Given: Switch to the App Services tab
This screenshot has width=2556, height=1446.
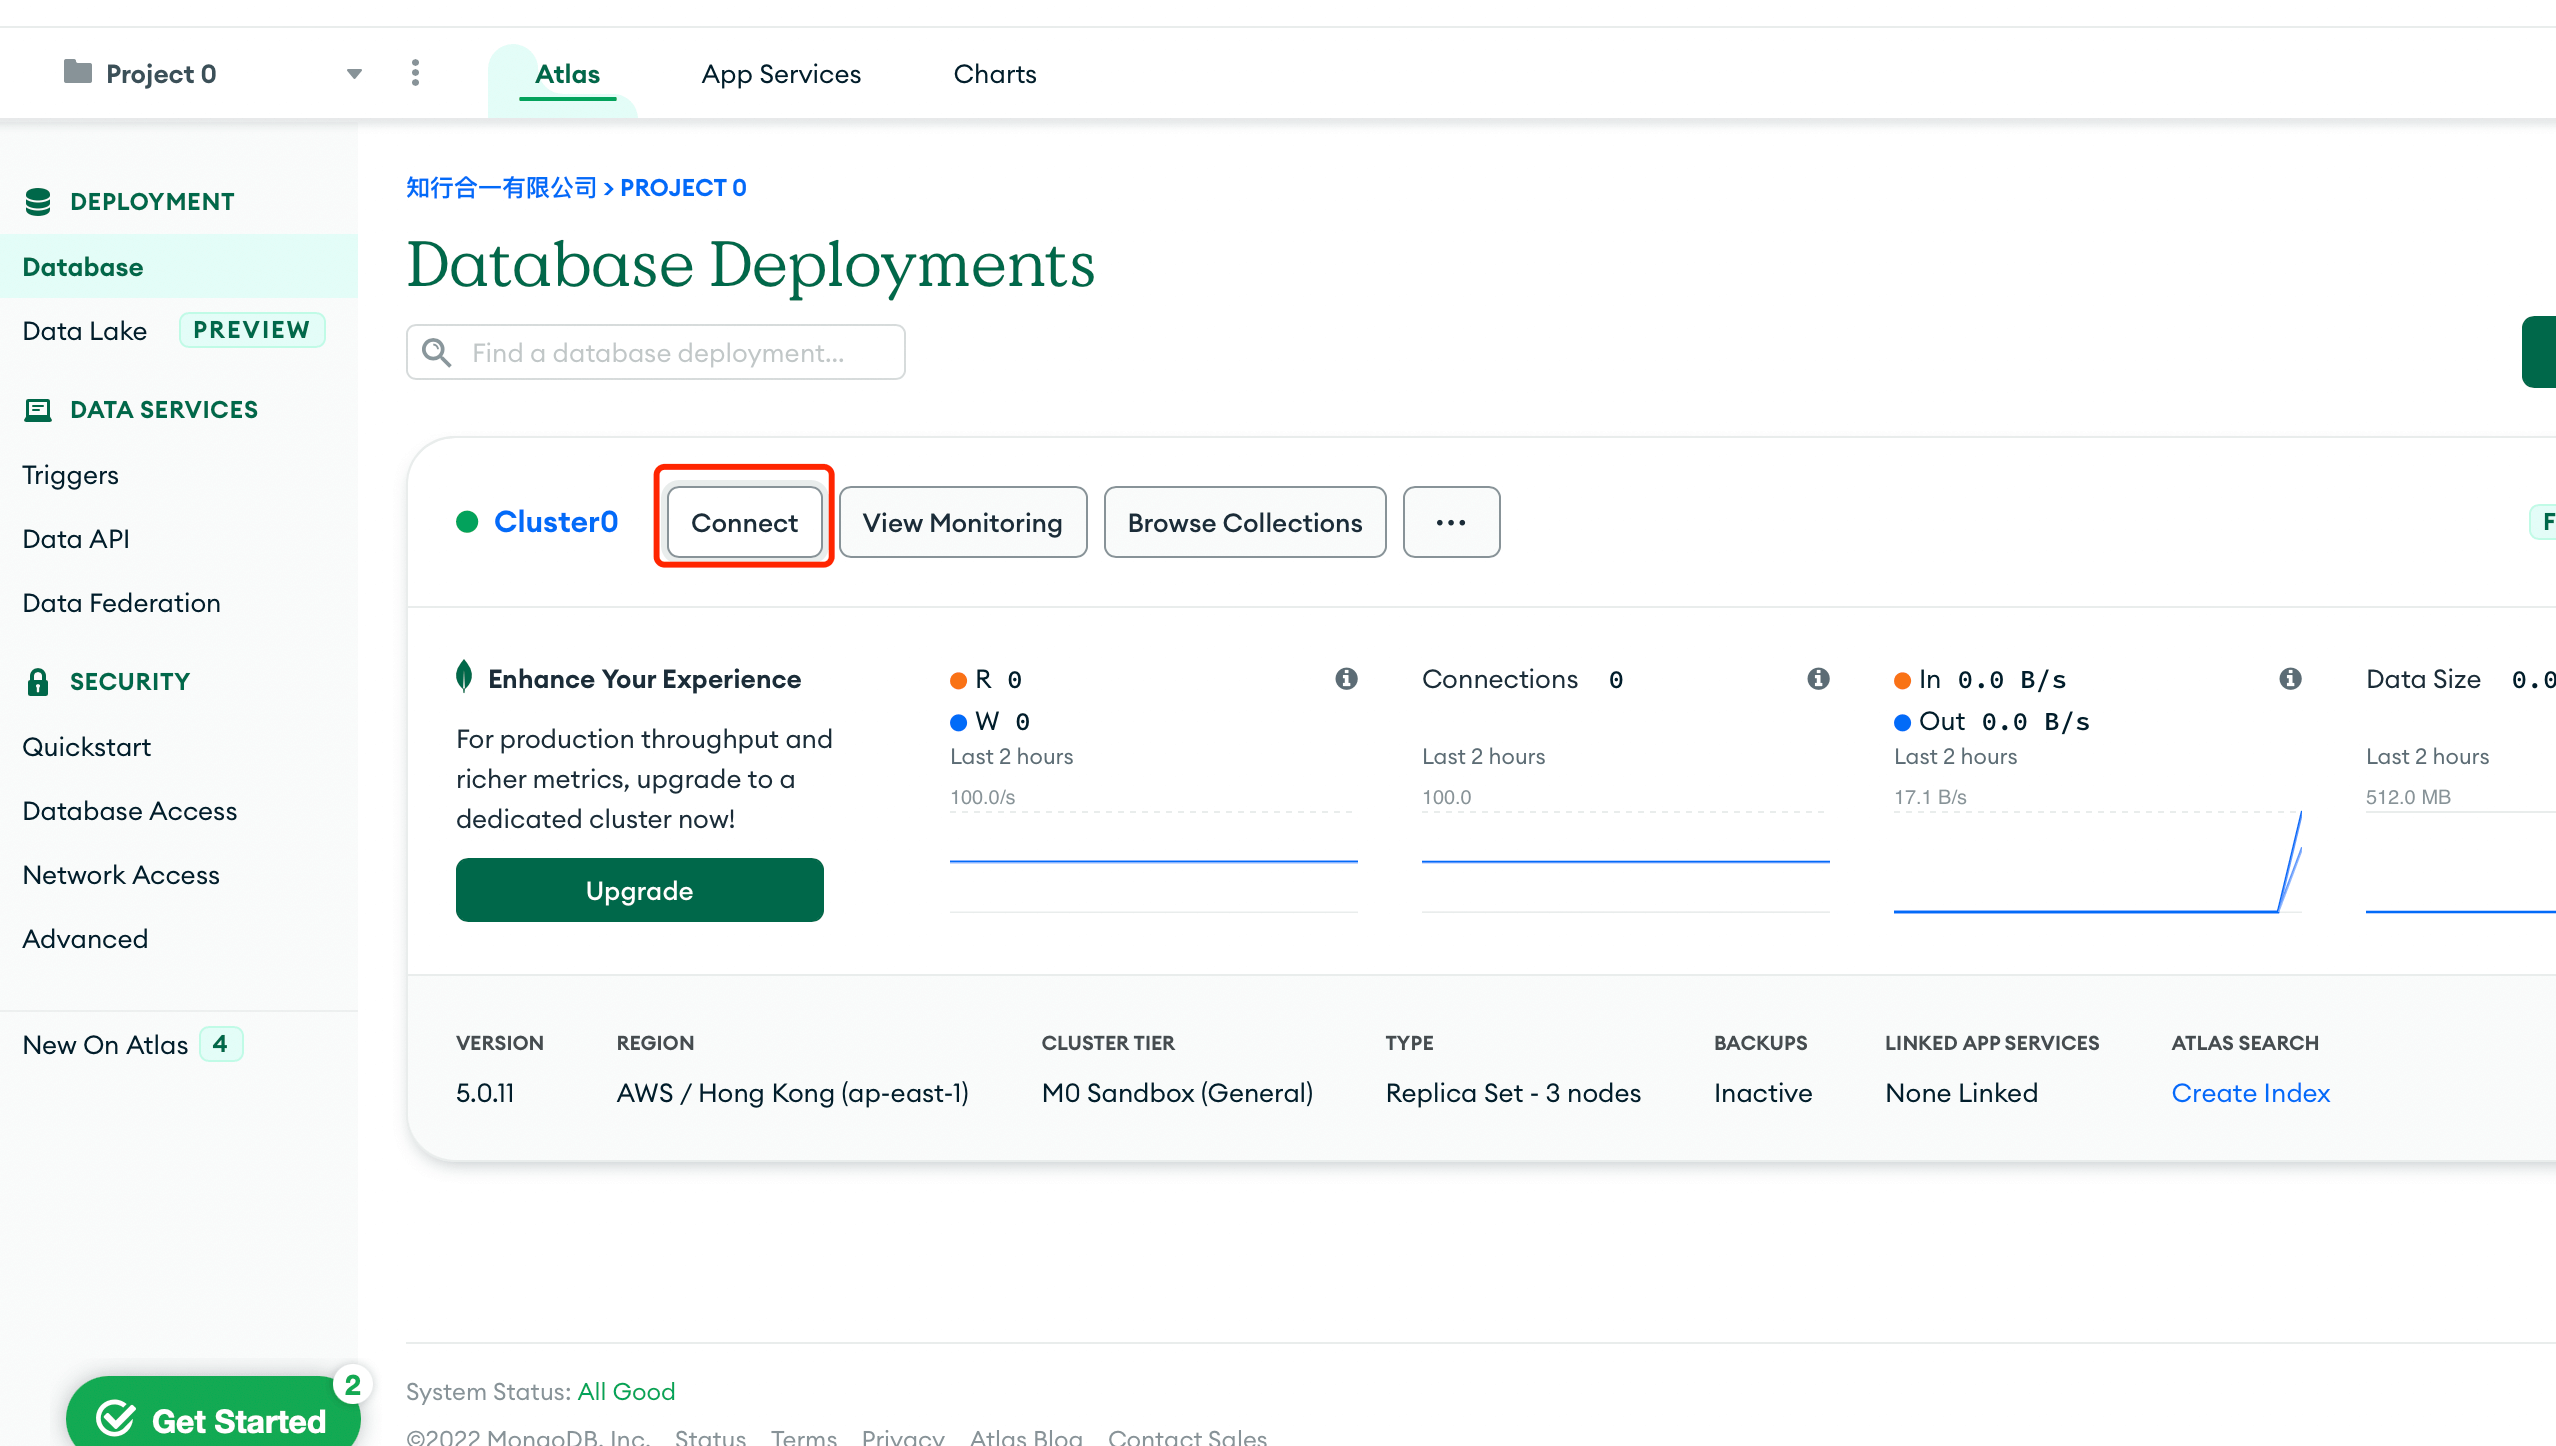Looking at the screenshot, I should [780, 74].
